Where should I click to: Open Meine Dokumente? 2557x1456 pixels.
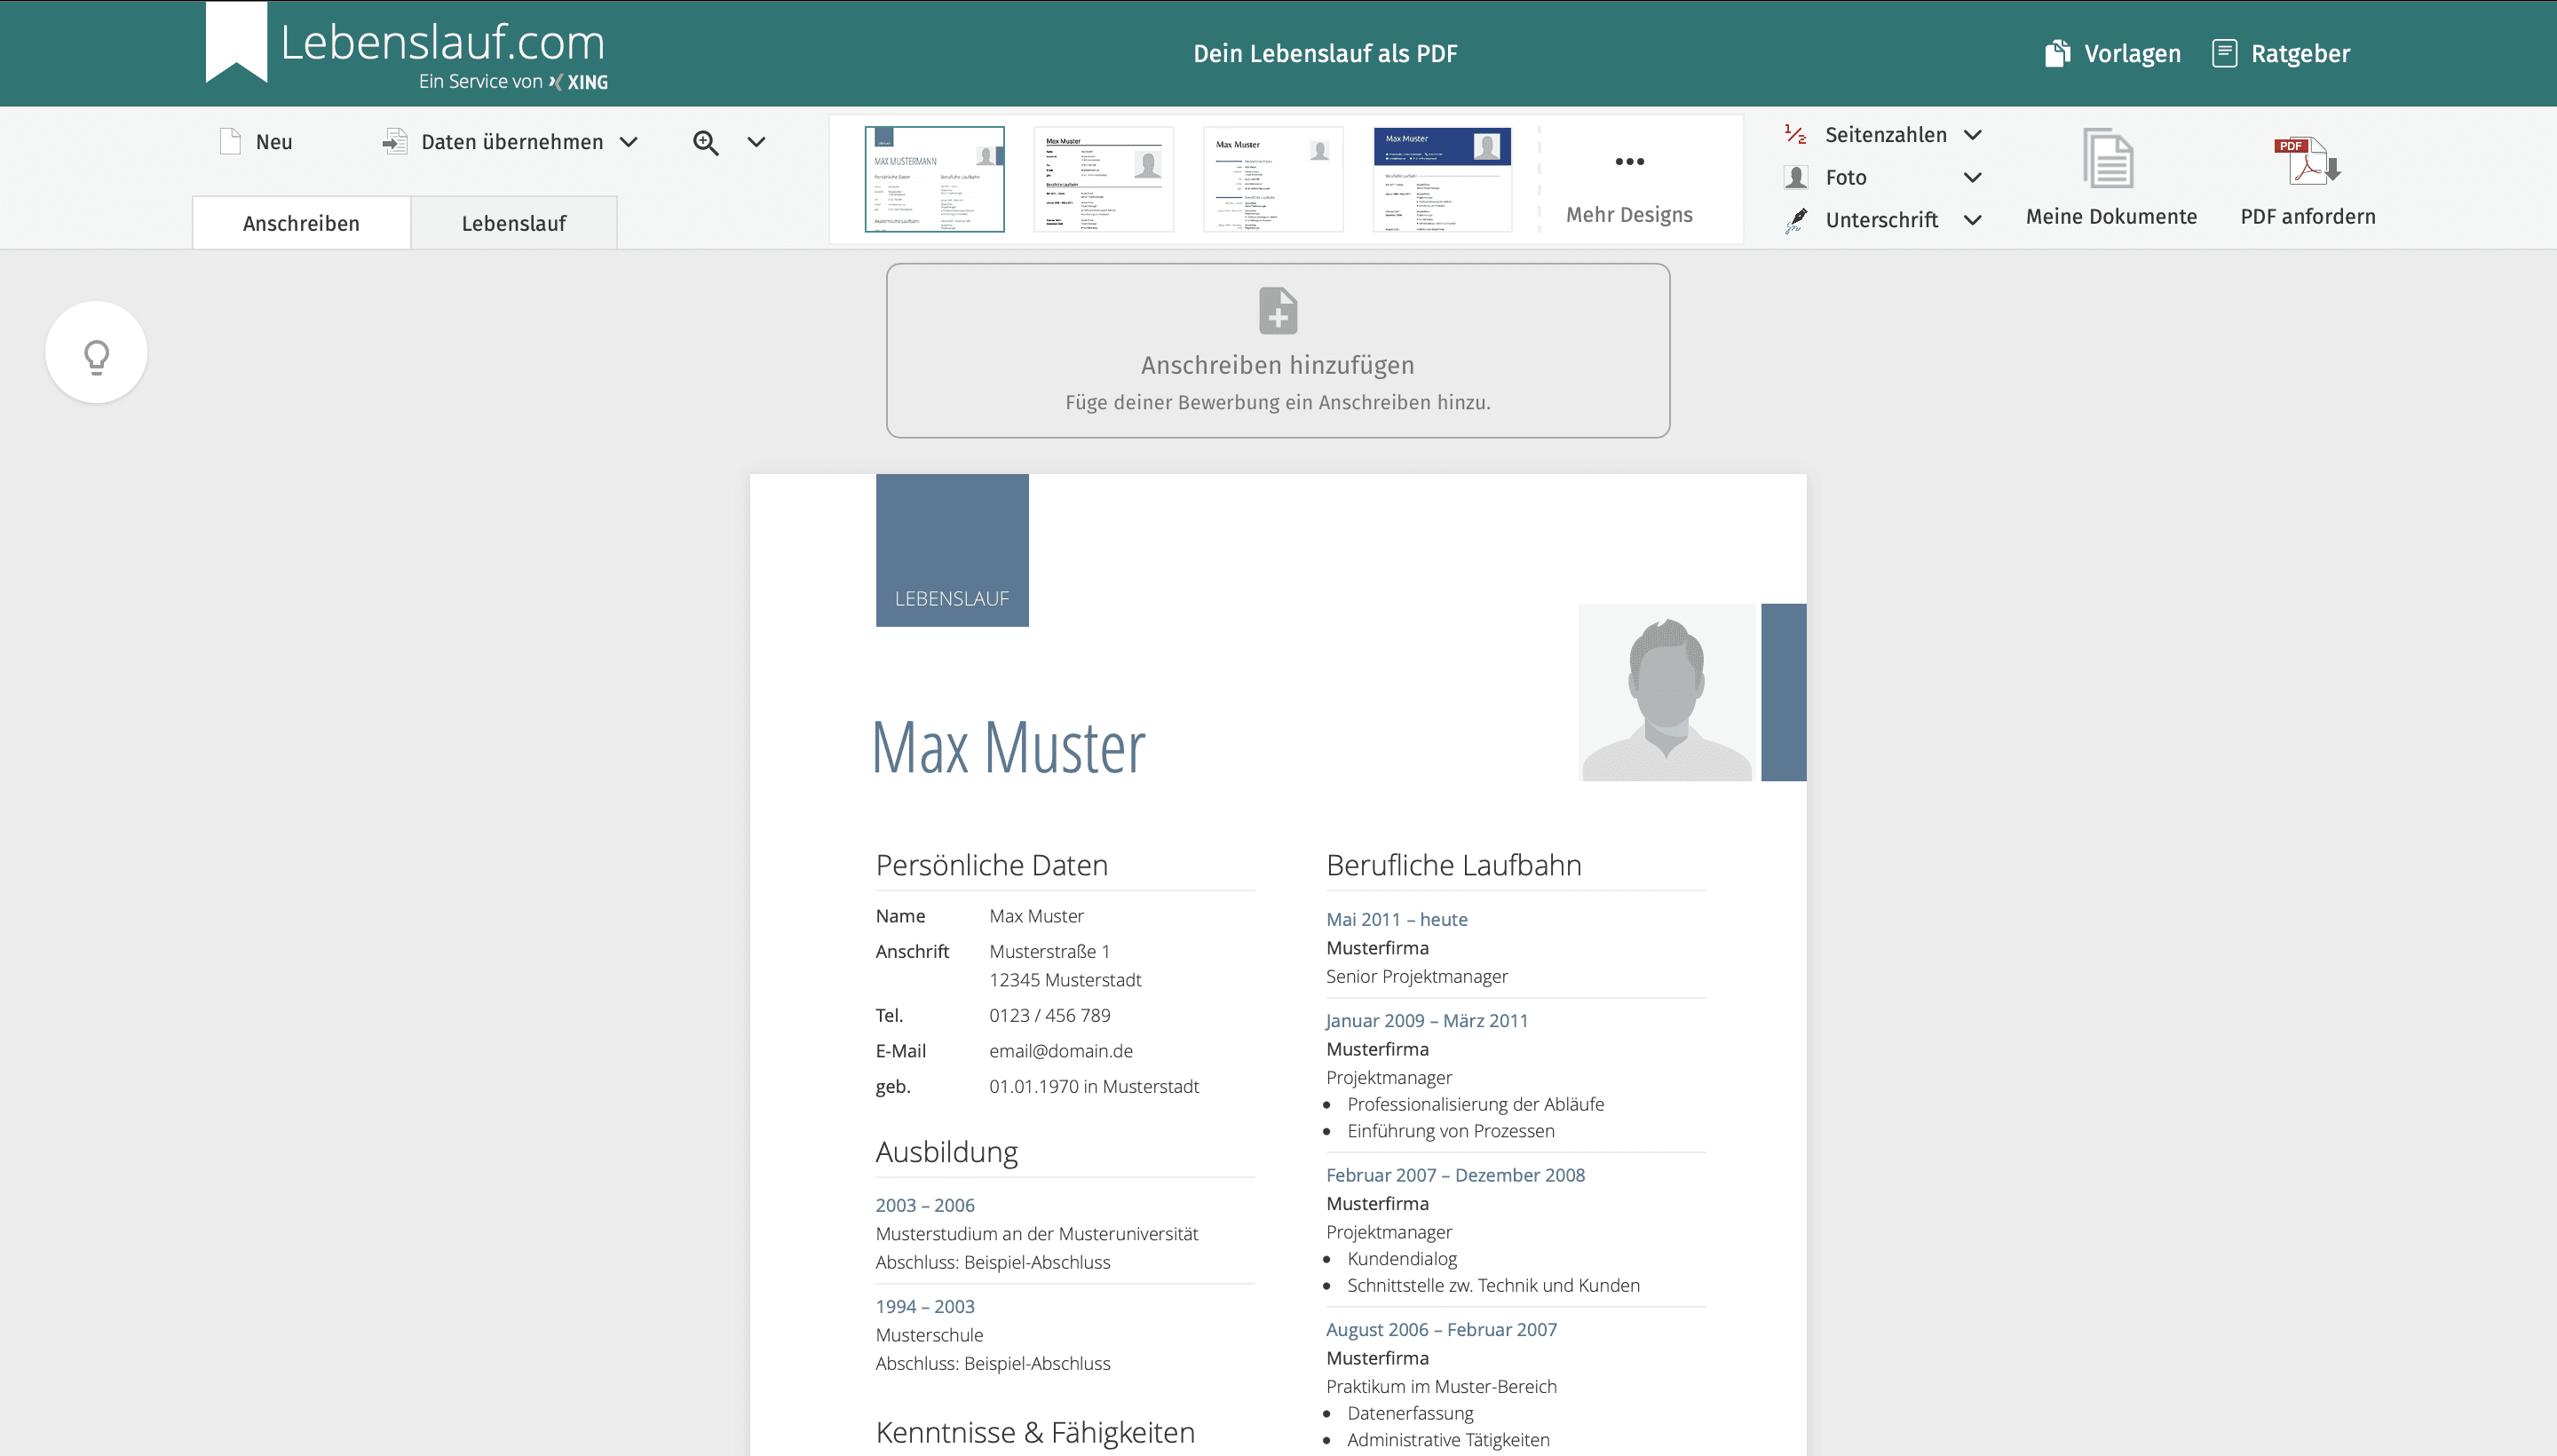click(2110, 178)
